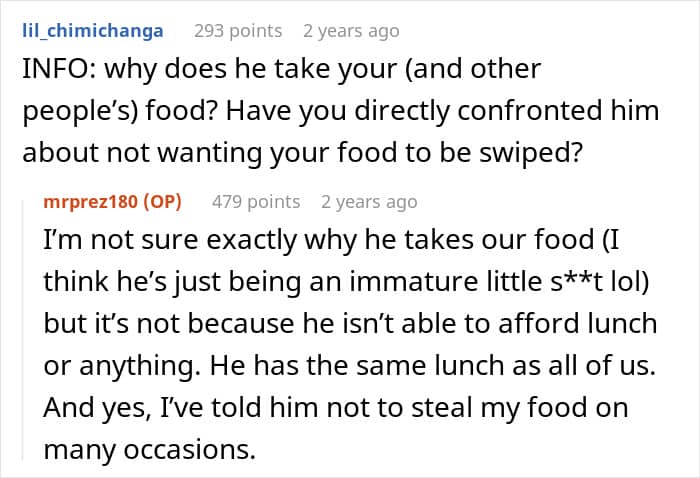Click the top comment's '2 years ago' timestamp
Screen dimensions: 700x478
(x=351, y=31)
